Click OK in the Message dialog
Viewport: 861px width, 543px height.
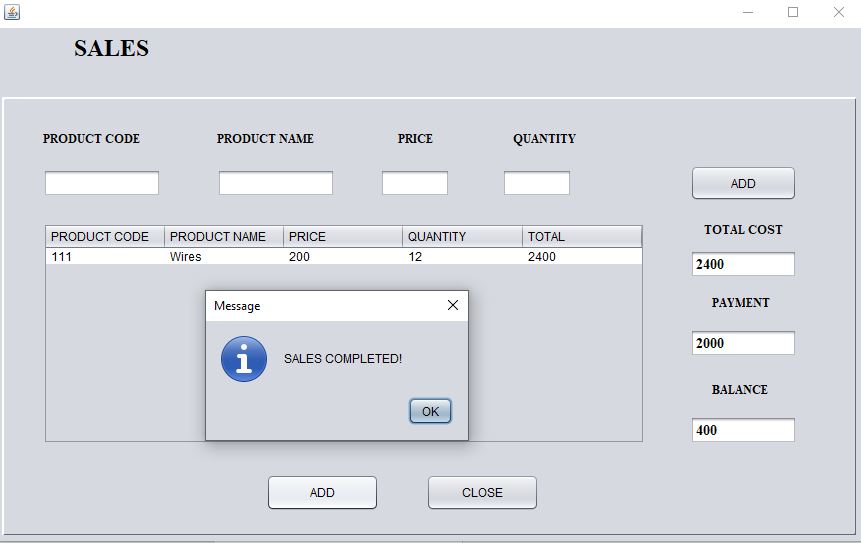[x=430, y=411]
